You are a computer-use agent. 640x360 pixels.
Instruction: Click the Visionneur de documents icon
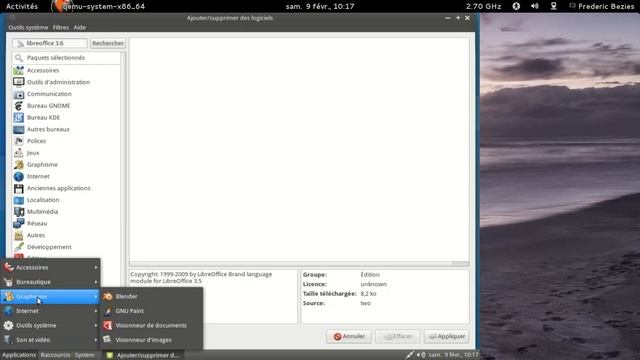107,325
